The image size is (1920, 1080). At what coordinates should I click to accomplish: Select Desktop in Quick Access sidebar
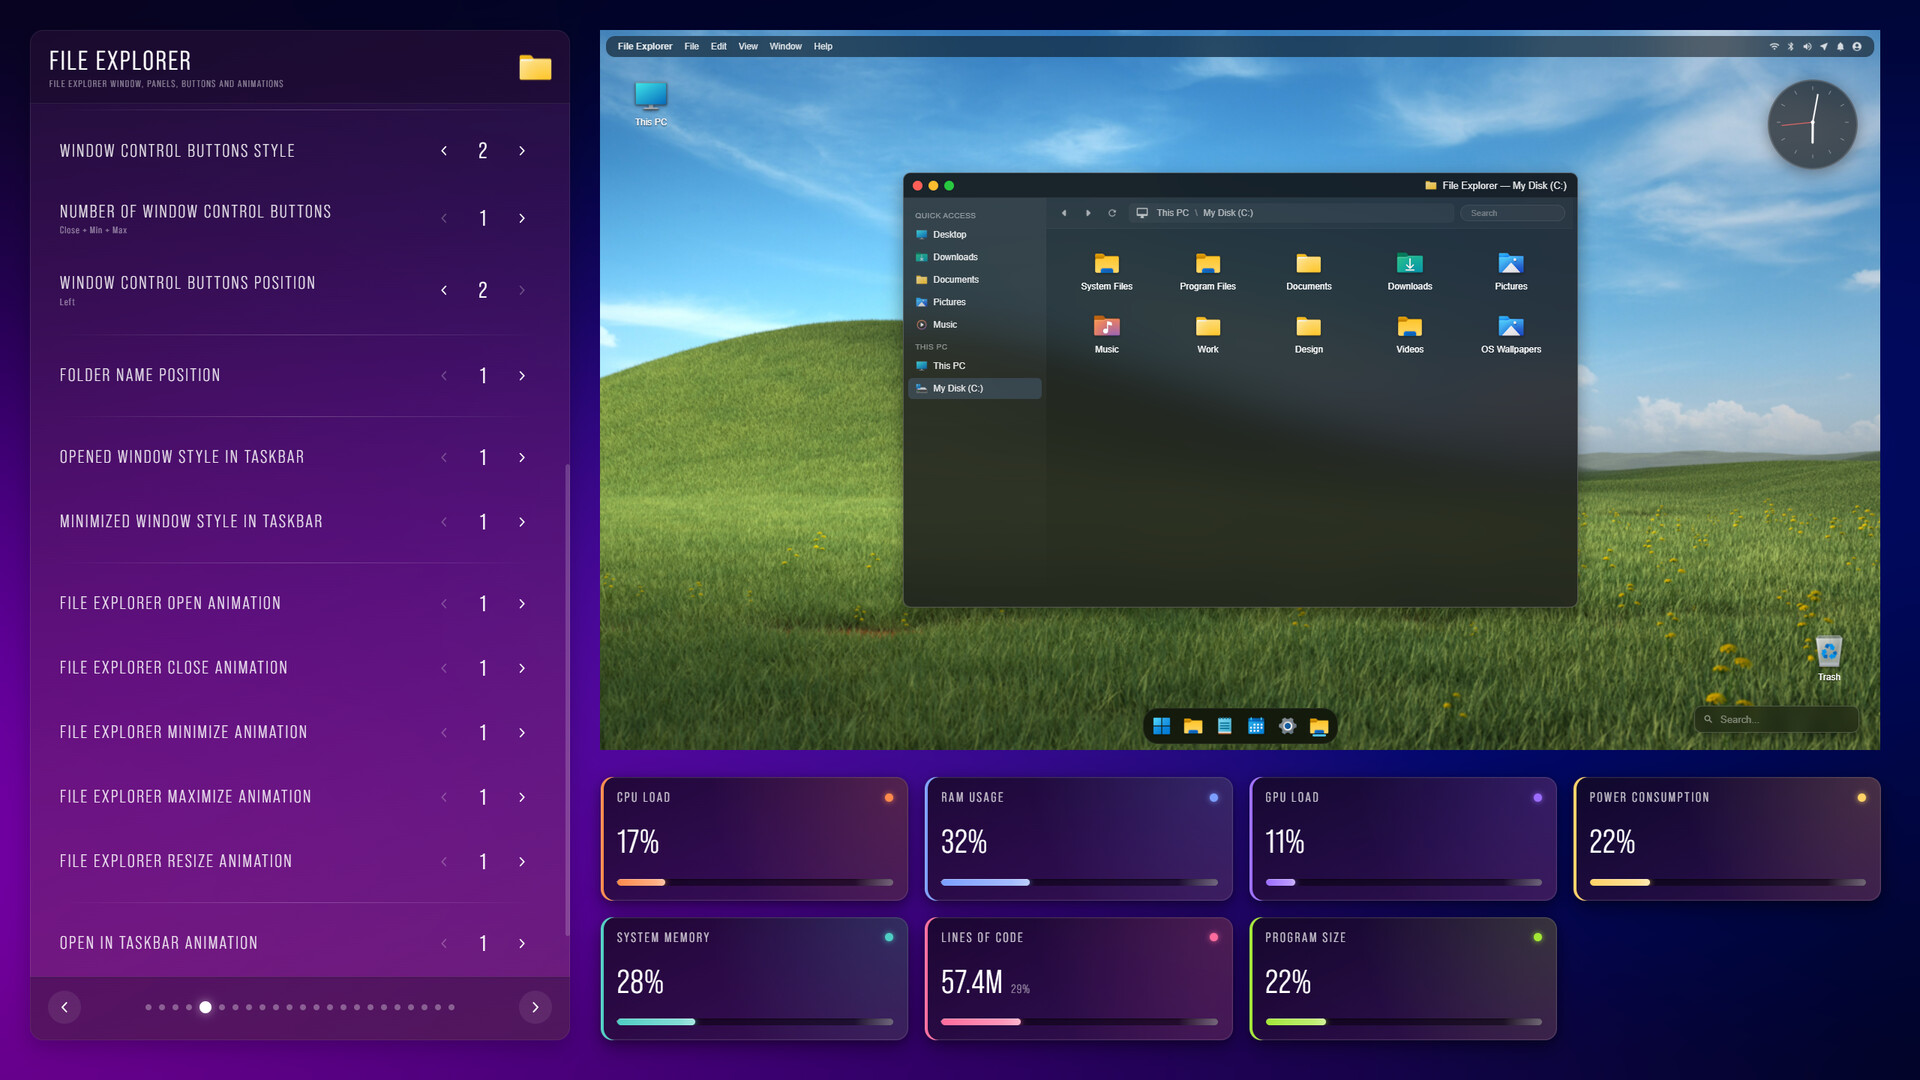(x=975, y=235)
